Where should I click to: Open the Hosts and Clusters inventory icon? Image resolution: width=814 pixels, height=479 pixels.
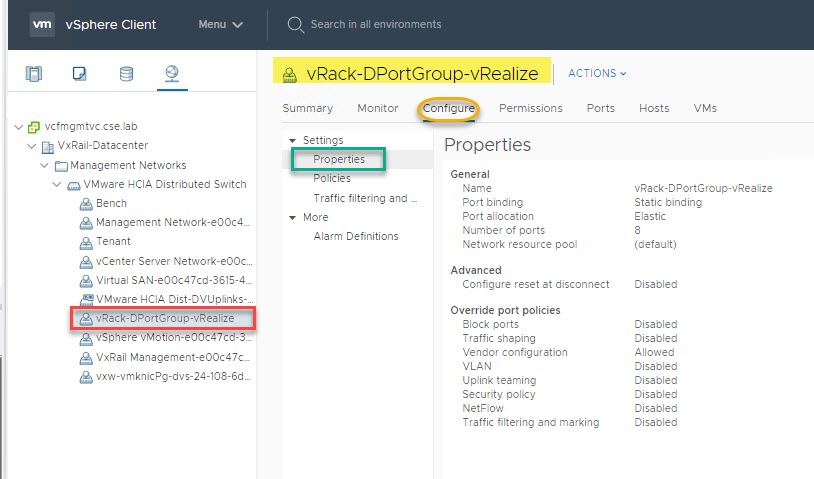click(x=35, y=73)
